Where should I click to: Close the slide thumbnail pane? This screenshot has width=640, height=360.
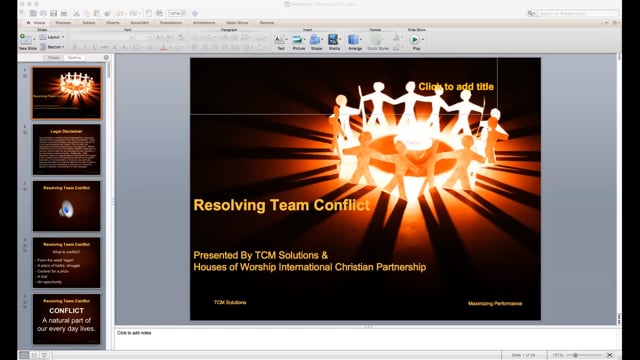tap(106, 58)
